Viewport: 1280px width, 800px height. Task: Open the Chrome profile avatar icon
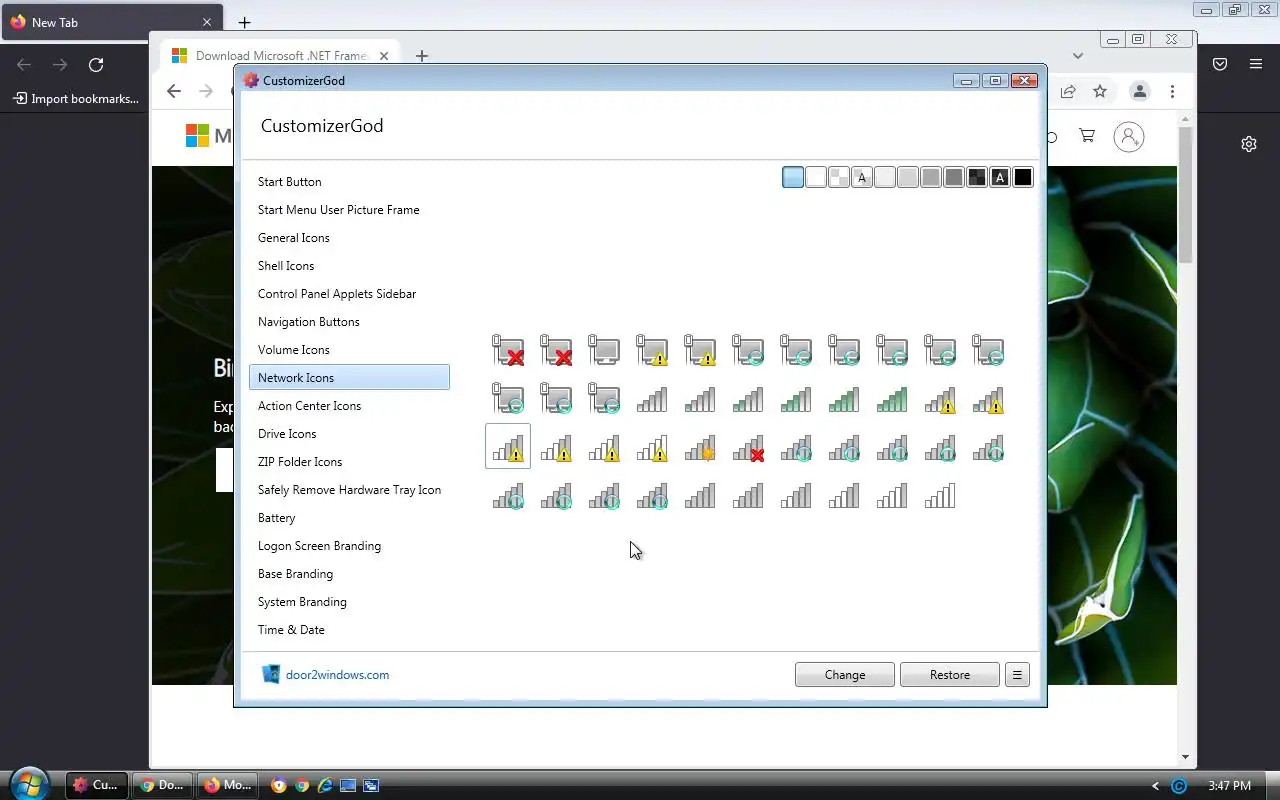tap(1139, 91)
